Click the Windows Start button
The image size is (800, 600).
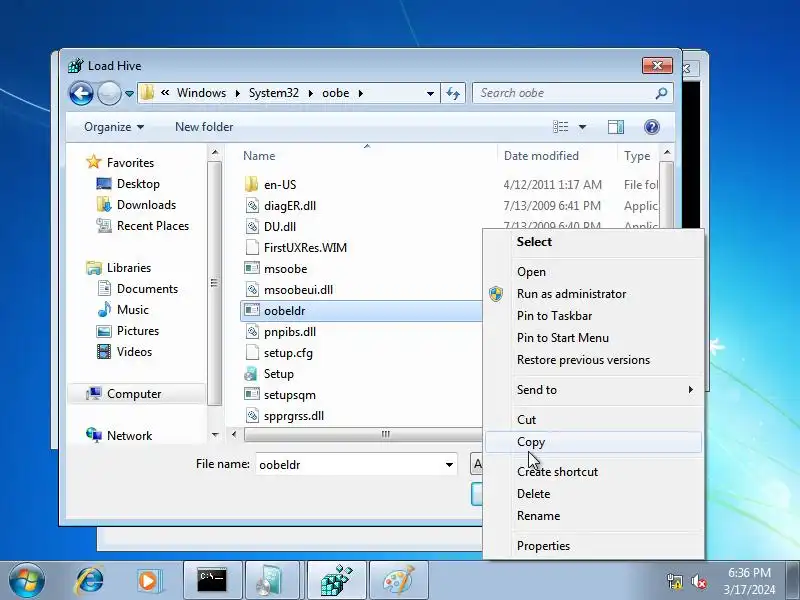[x=27, y=580]
